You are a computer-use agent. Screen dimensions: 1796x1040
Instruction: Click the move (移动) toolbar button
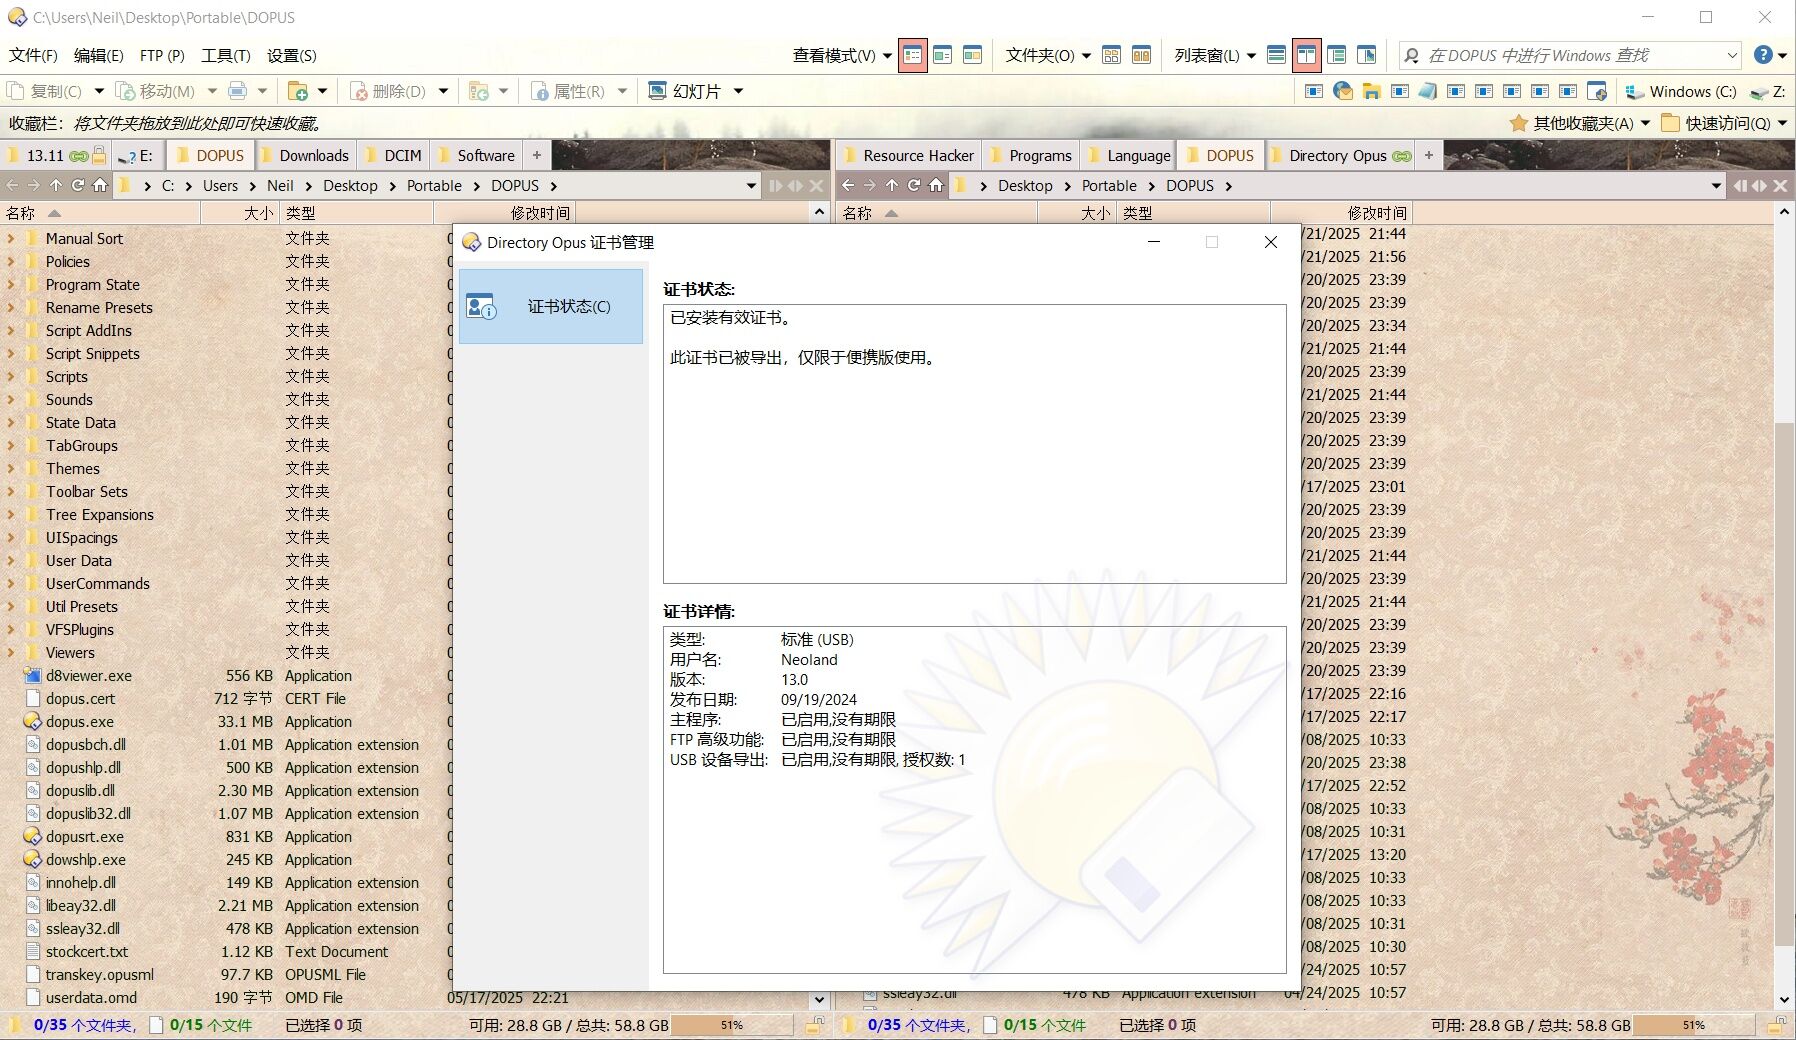coord(156,91)
